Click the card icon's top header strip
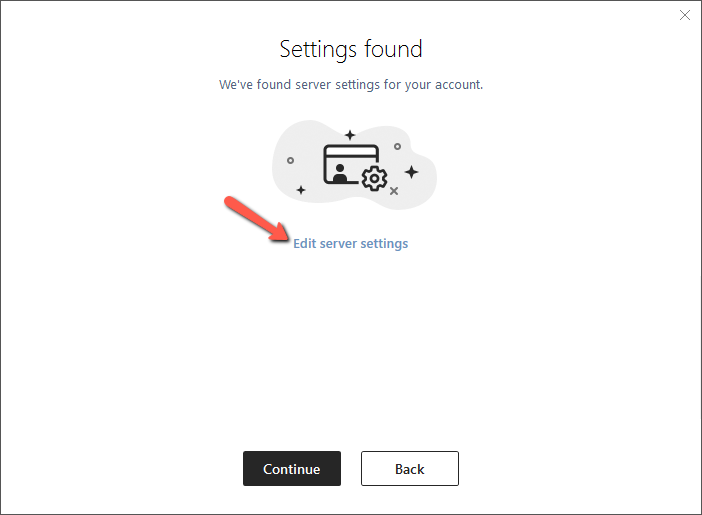 click(x=351, y=150)
